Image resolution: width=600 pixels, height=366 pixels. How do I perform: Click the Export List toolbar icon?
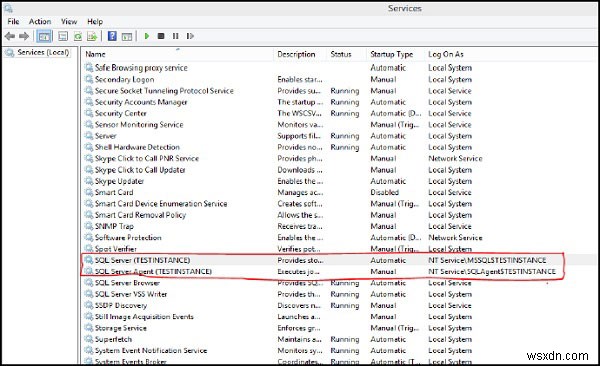click(x=92, y=36)
